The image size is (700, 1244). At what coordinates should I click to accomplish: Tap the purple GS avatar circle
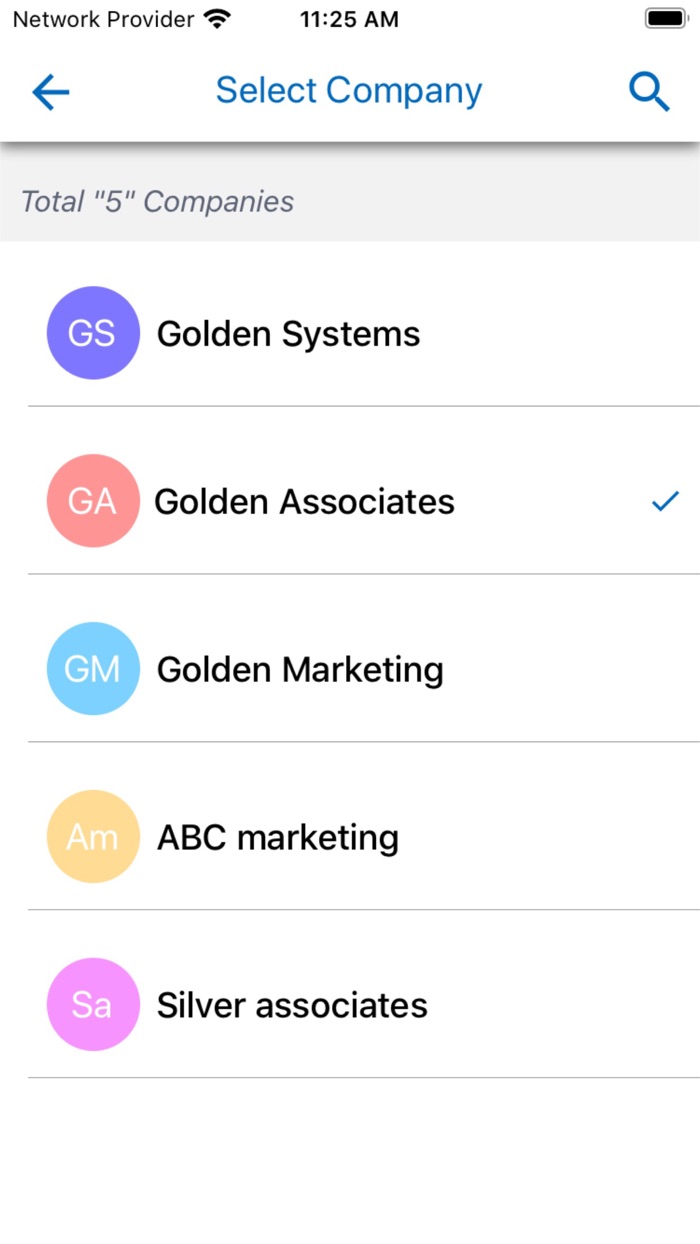pos(92,333)
